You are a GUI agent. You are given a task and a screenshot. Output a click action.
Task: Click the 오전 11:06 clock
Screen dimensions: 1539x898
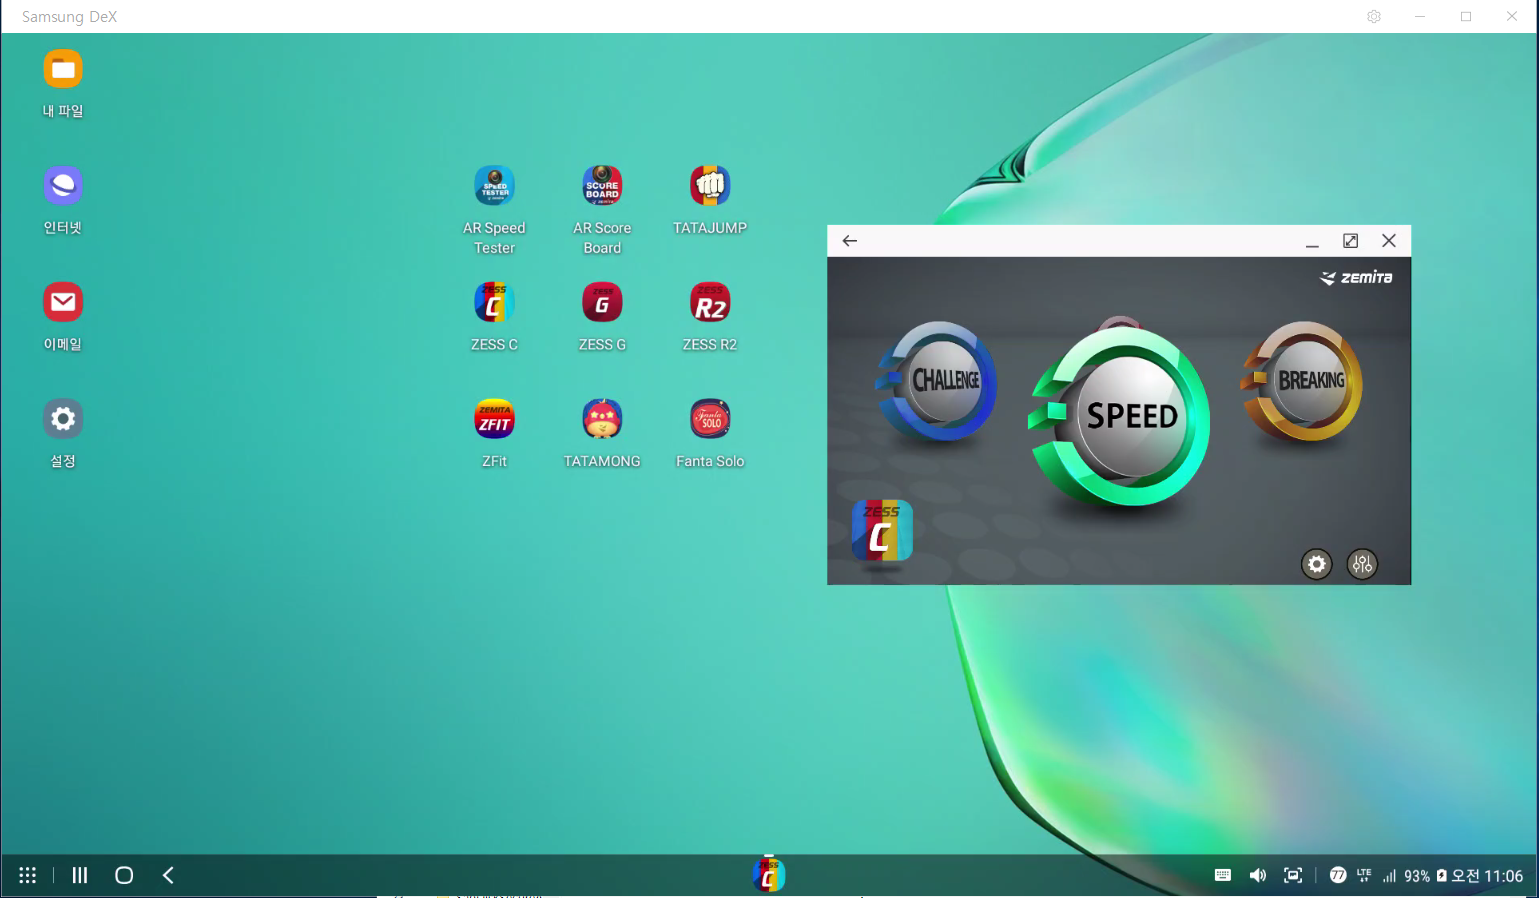coord(1487,876)
